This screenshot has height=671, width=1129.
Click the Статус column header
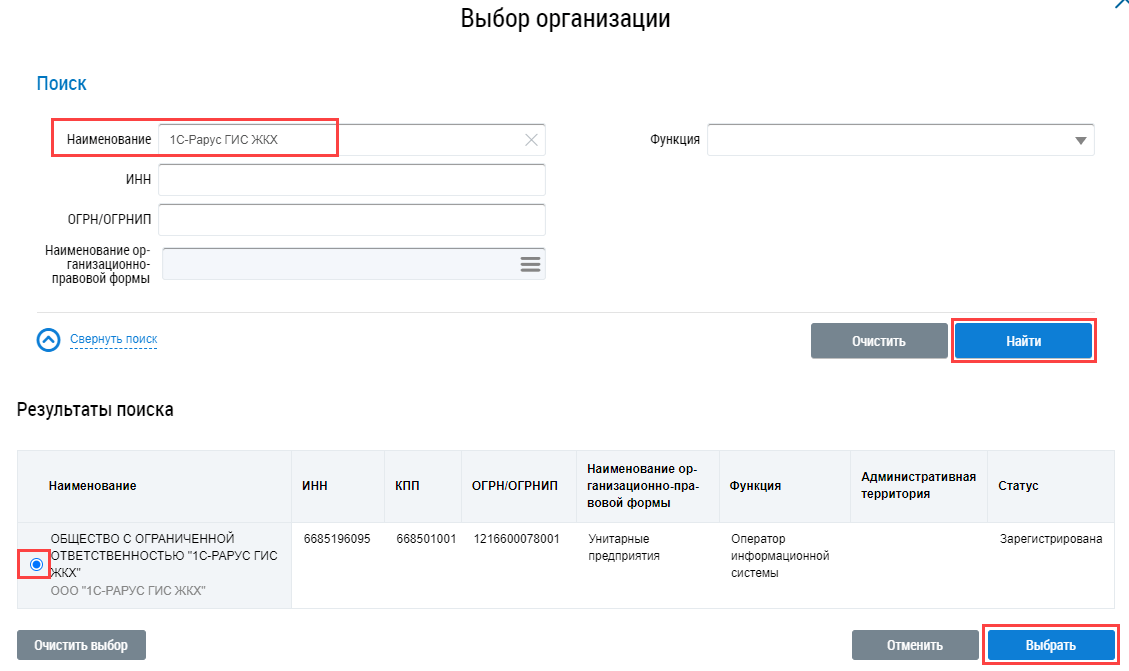[1018, 486]
